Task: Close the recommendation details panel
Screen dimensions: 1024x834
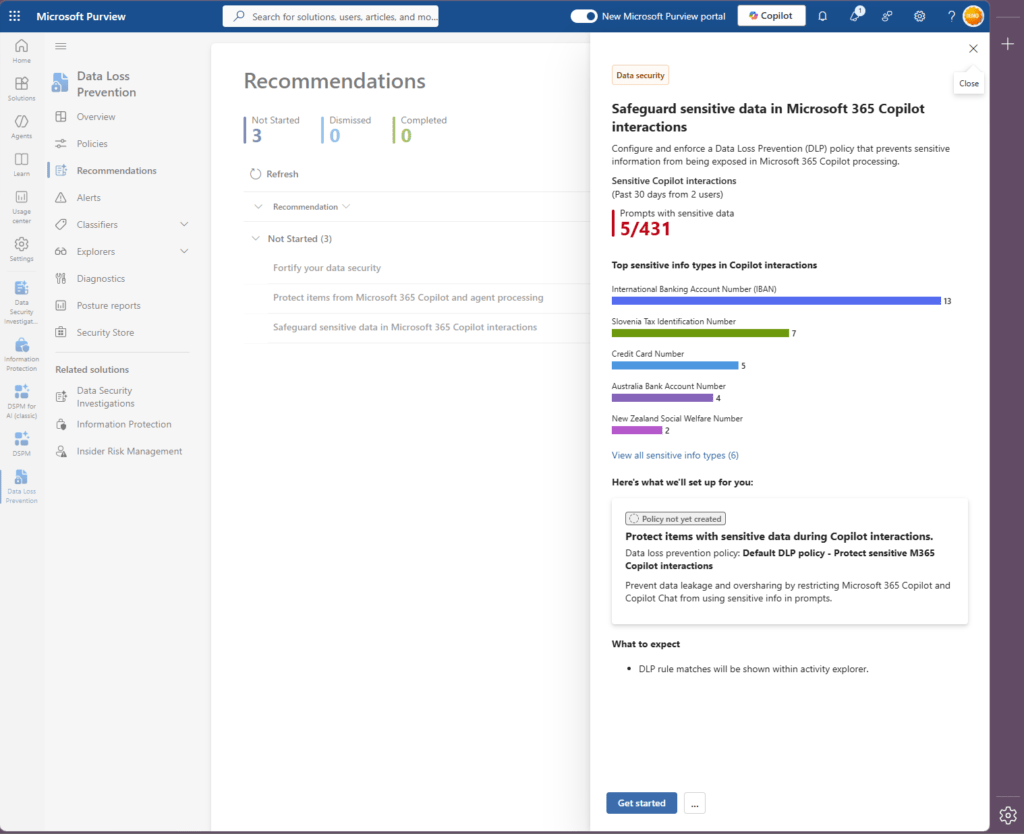Action: point(973,49)
